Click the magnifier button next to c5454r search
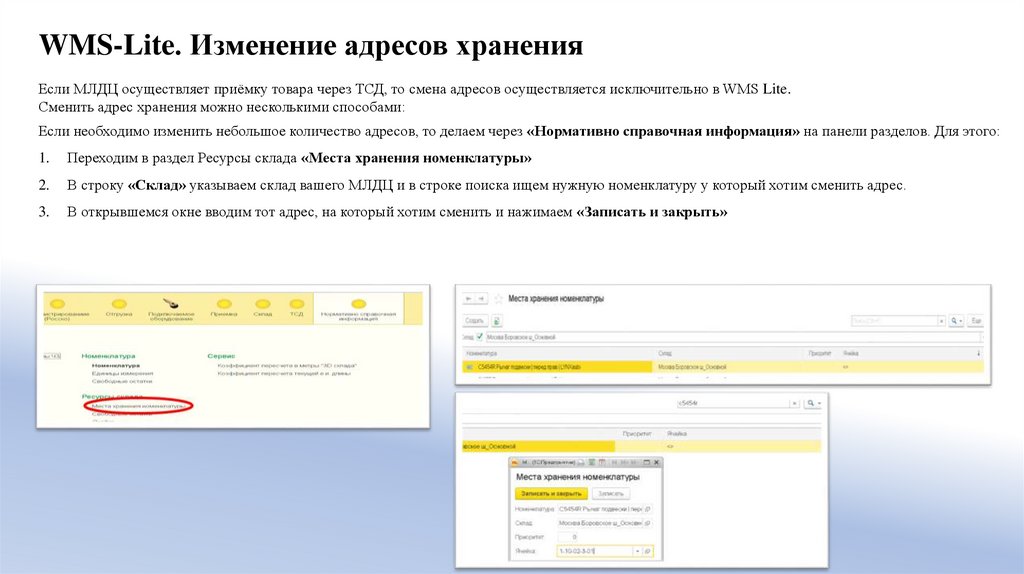The image size is (1024, 574). 812,404
